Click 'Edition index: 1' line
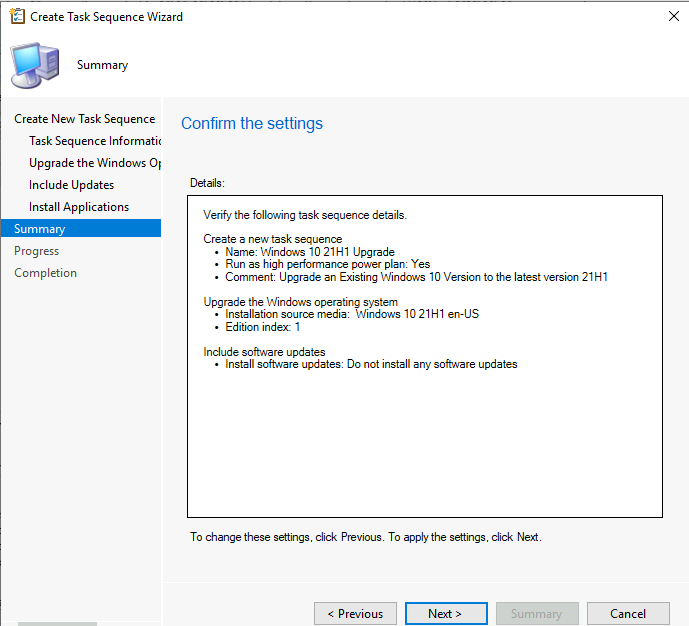This screenshot has height=626, width=689. tap(262, 327)
